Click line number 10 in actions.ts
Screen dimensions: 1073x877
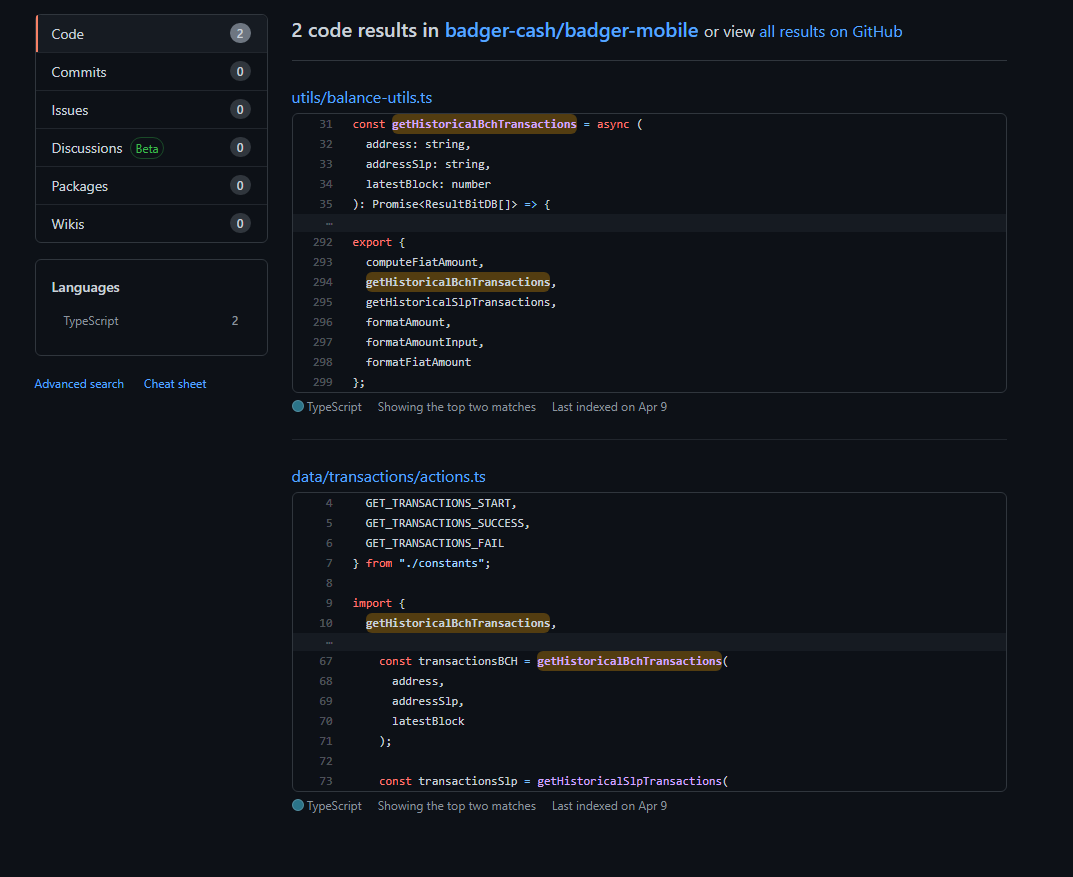326,623
